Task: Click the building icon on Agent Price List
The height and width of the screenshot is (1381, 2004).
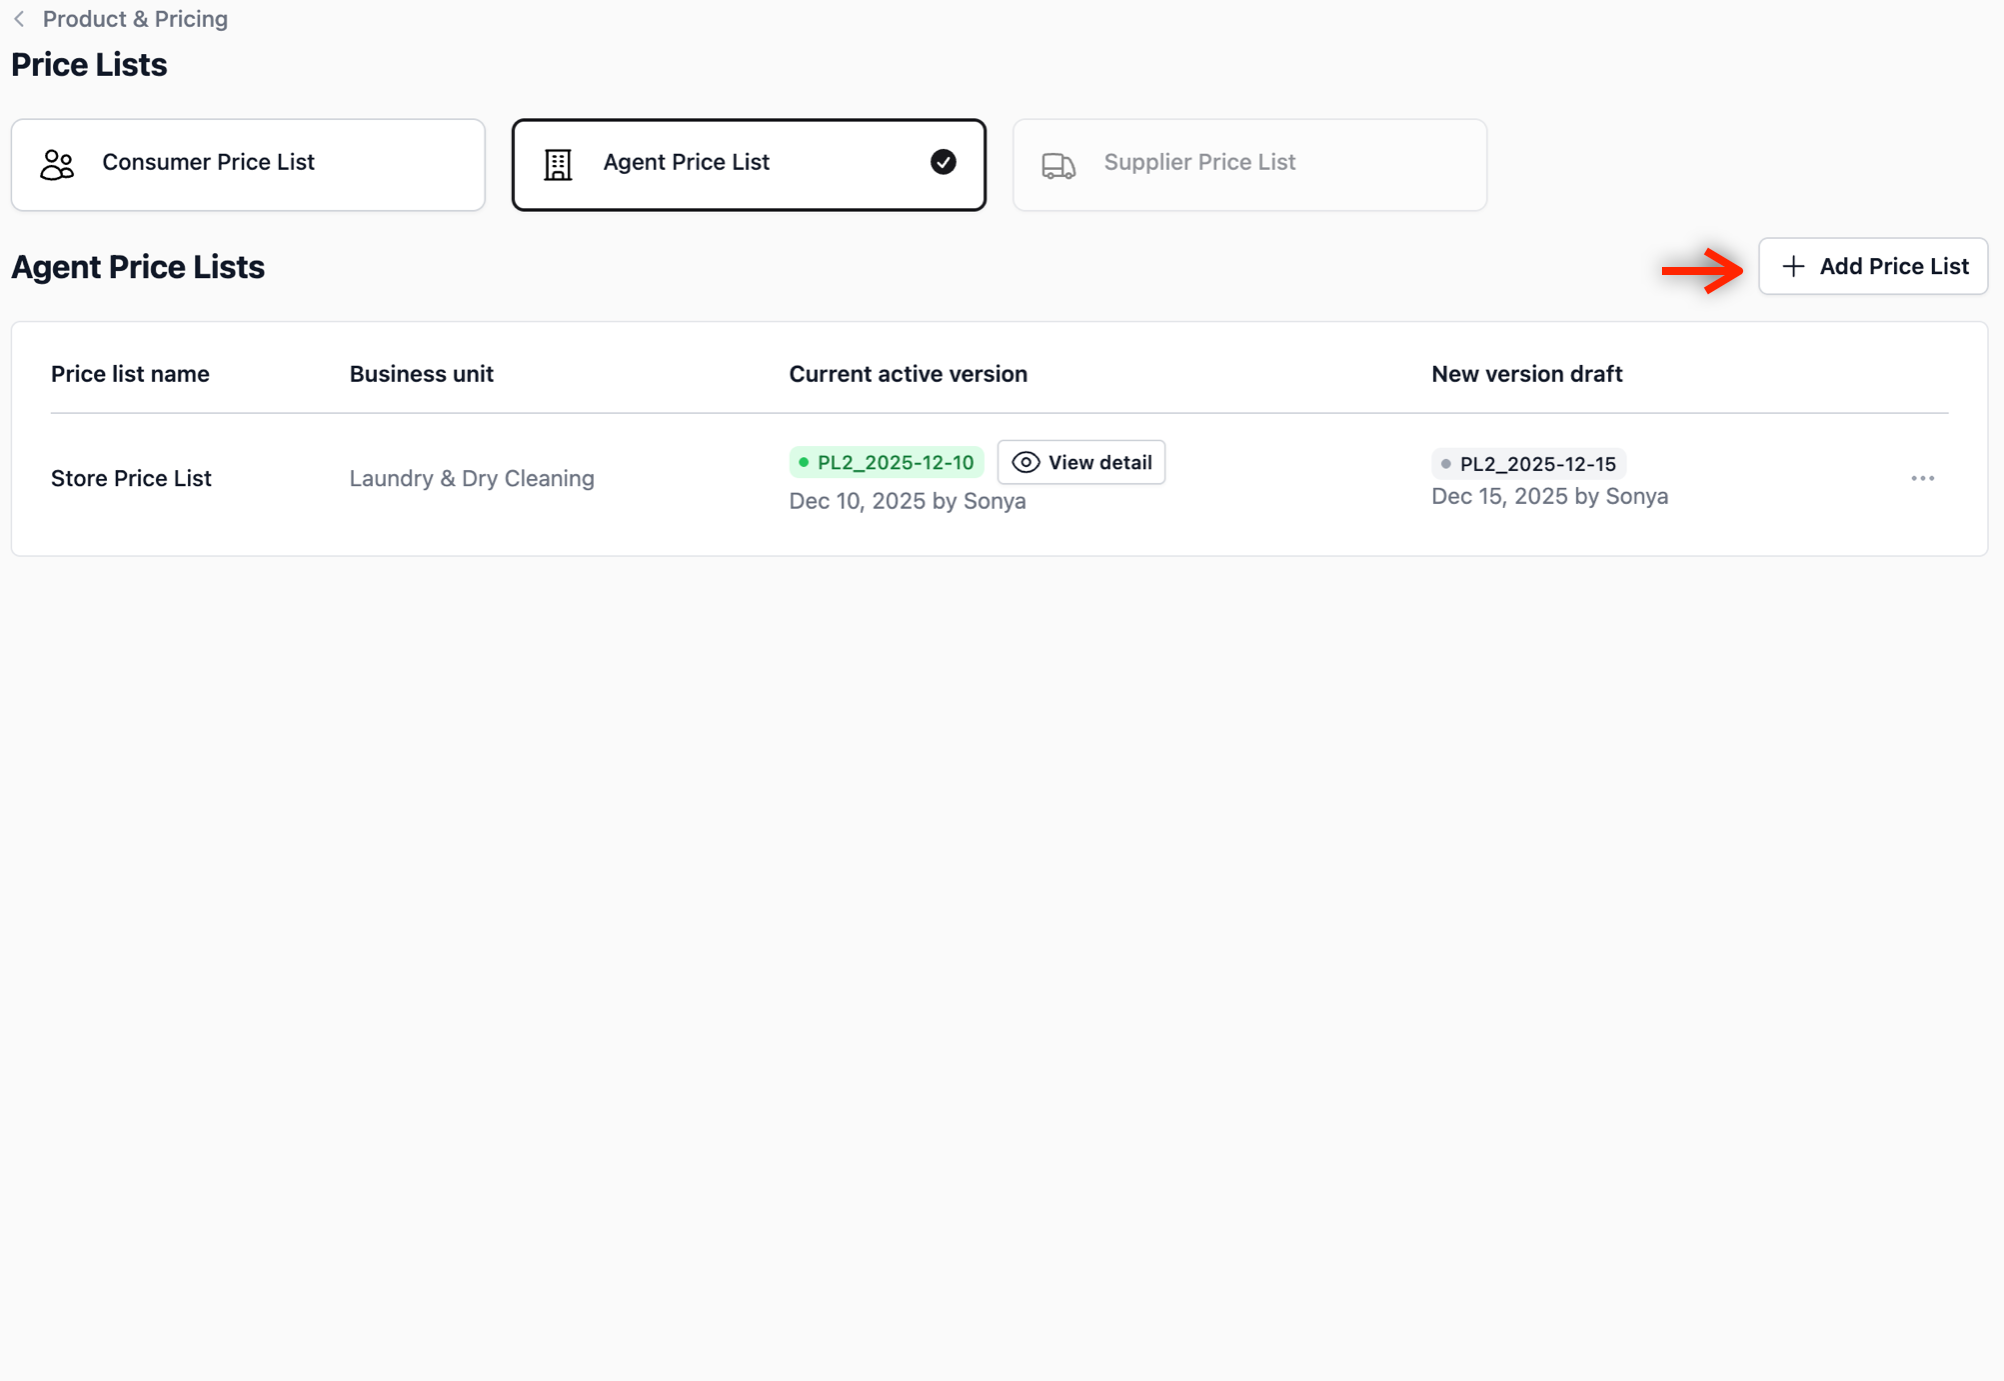Action: [558, 164]
